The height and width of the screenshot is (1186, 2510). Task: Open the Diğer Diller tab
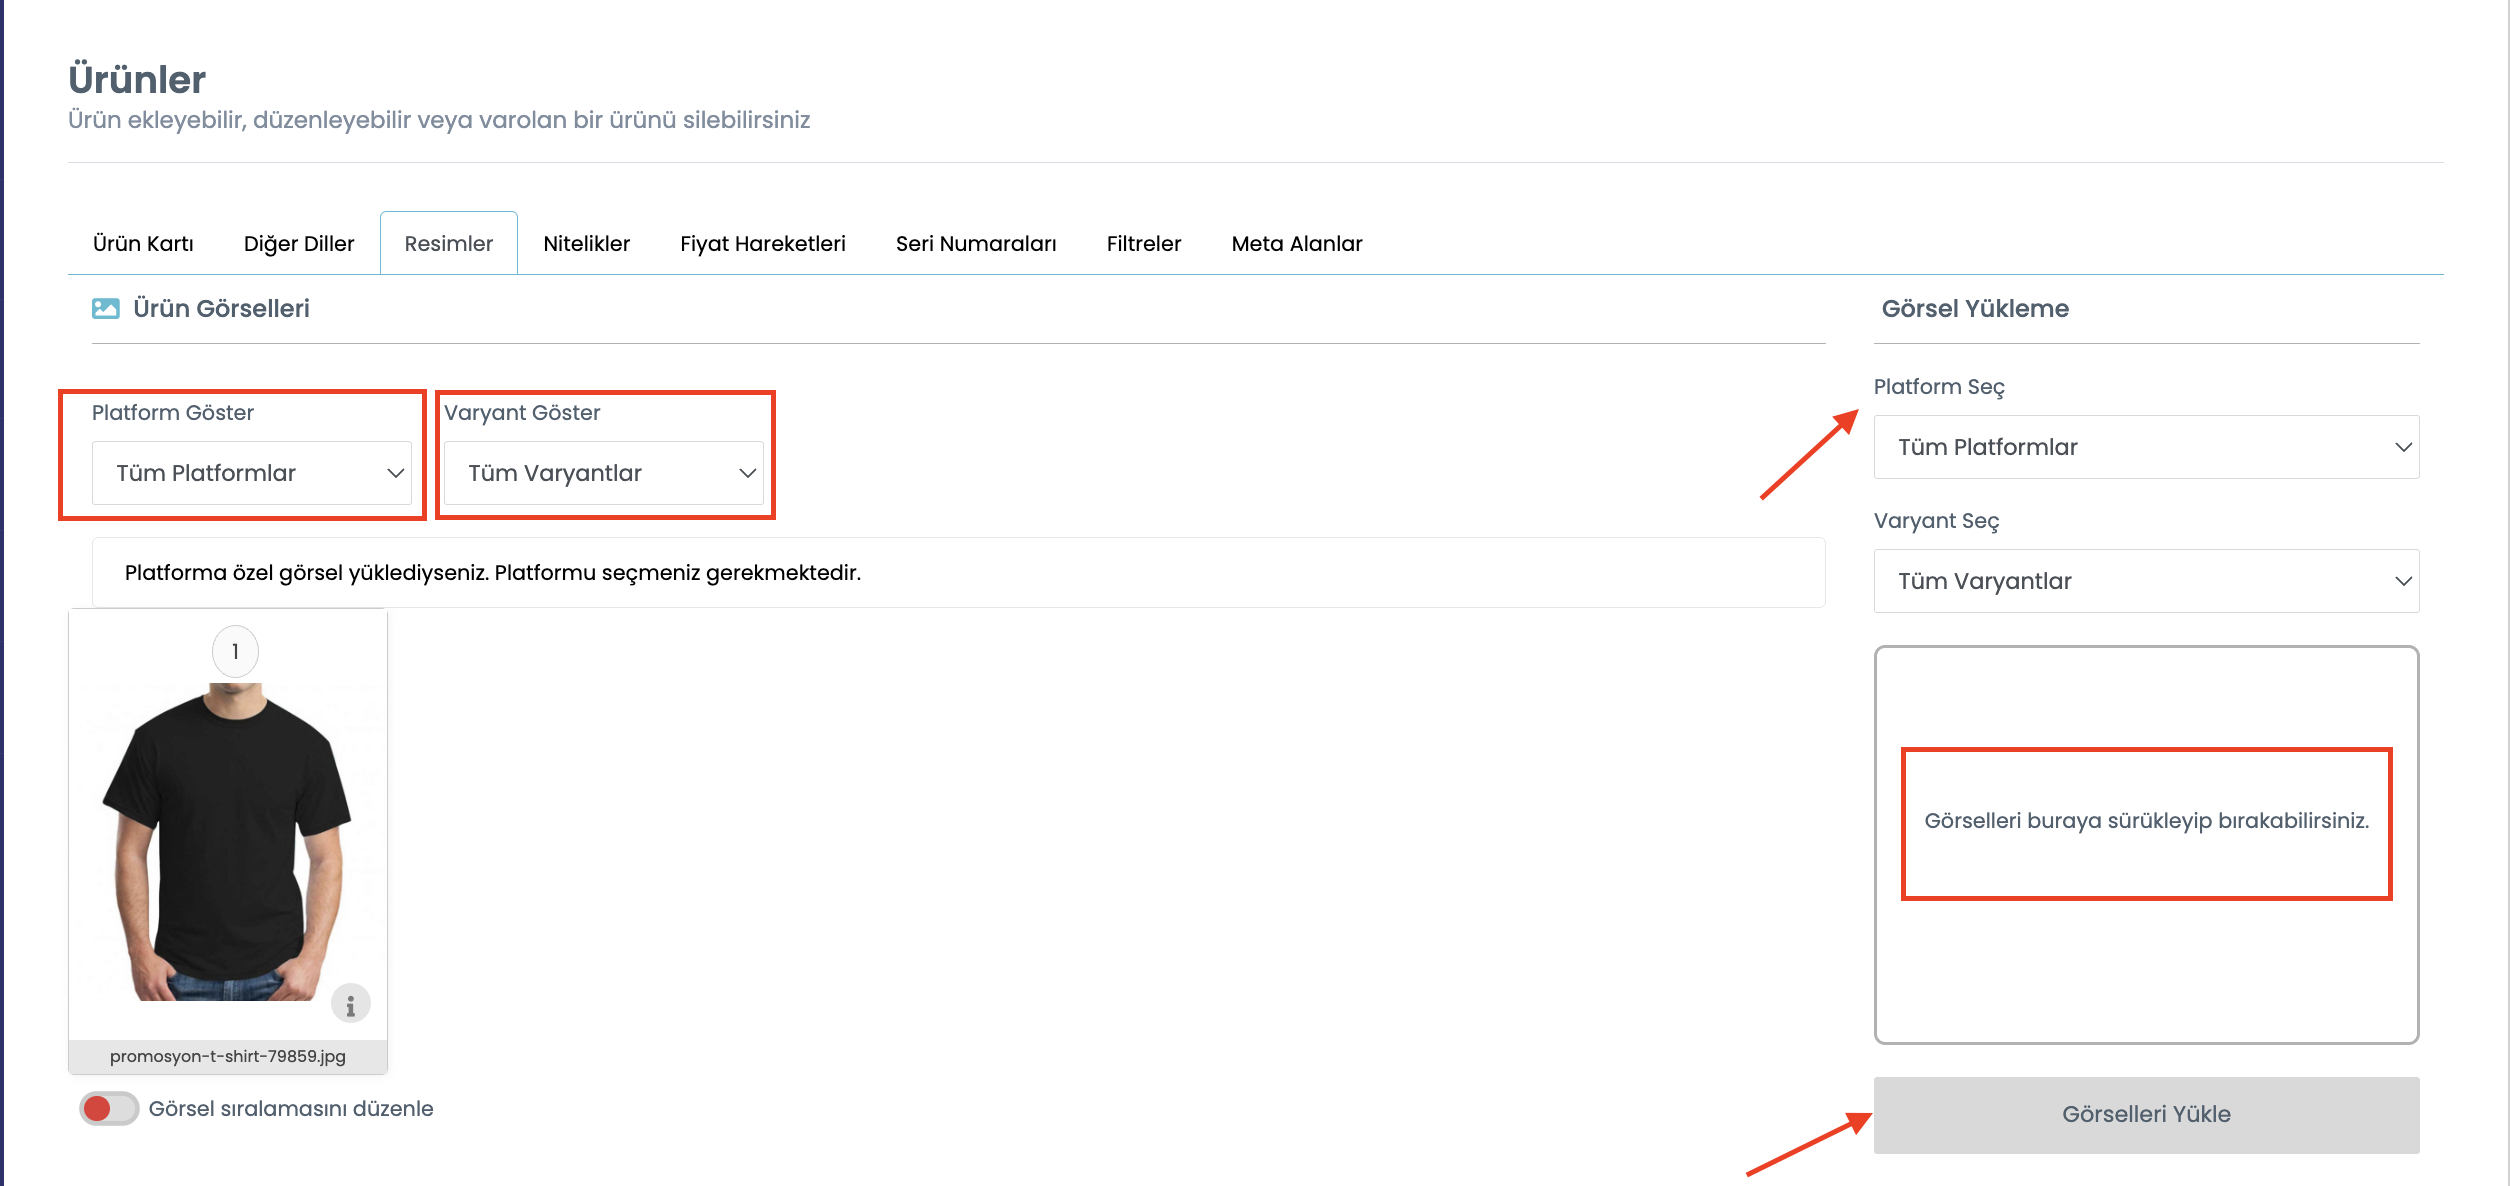point(299,244)
